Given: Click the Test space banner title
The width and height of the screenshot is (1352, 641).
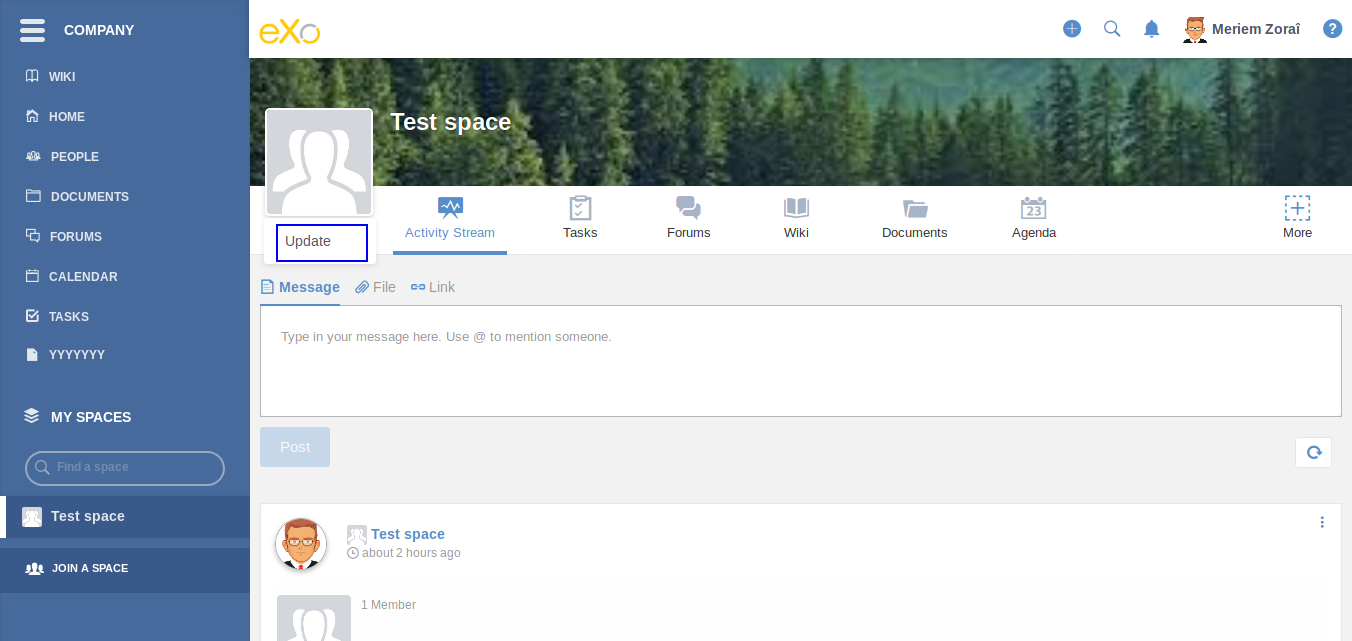Looking at the screenshot, I should (x=450, y=122).
